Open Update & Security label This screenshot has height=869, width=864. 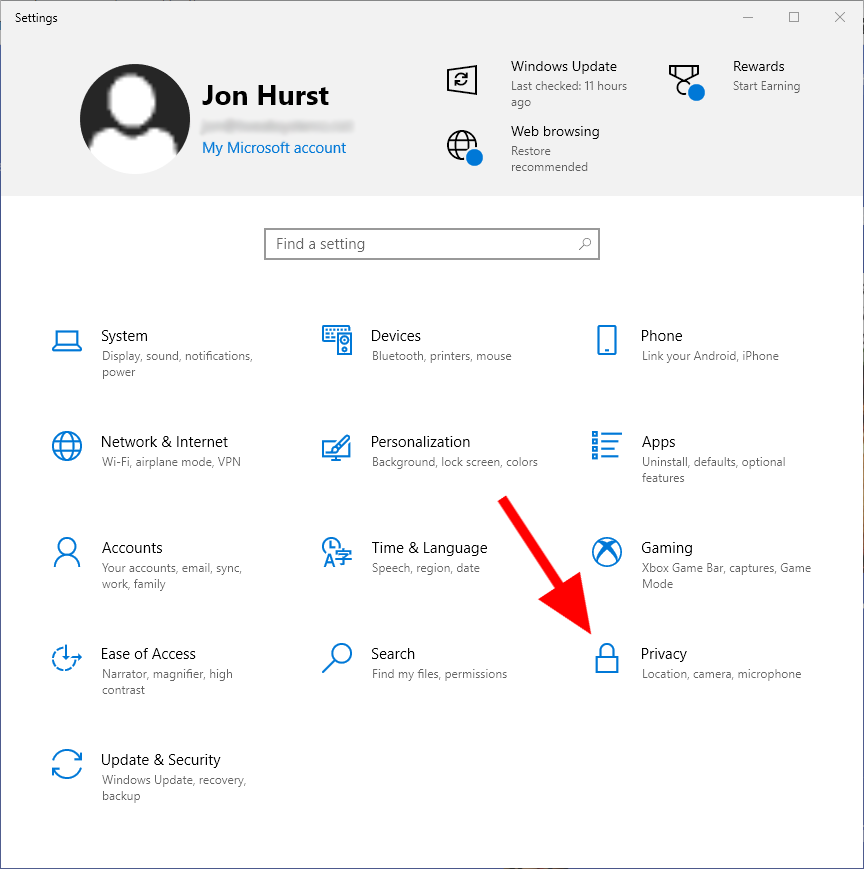[x=161, y=760]
